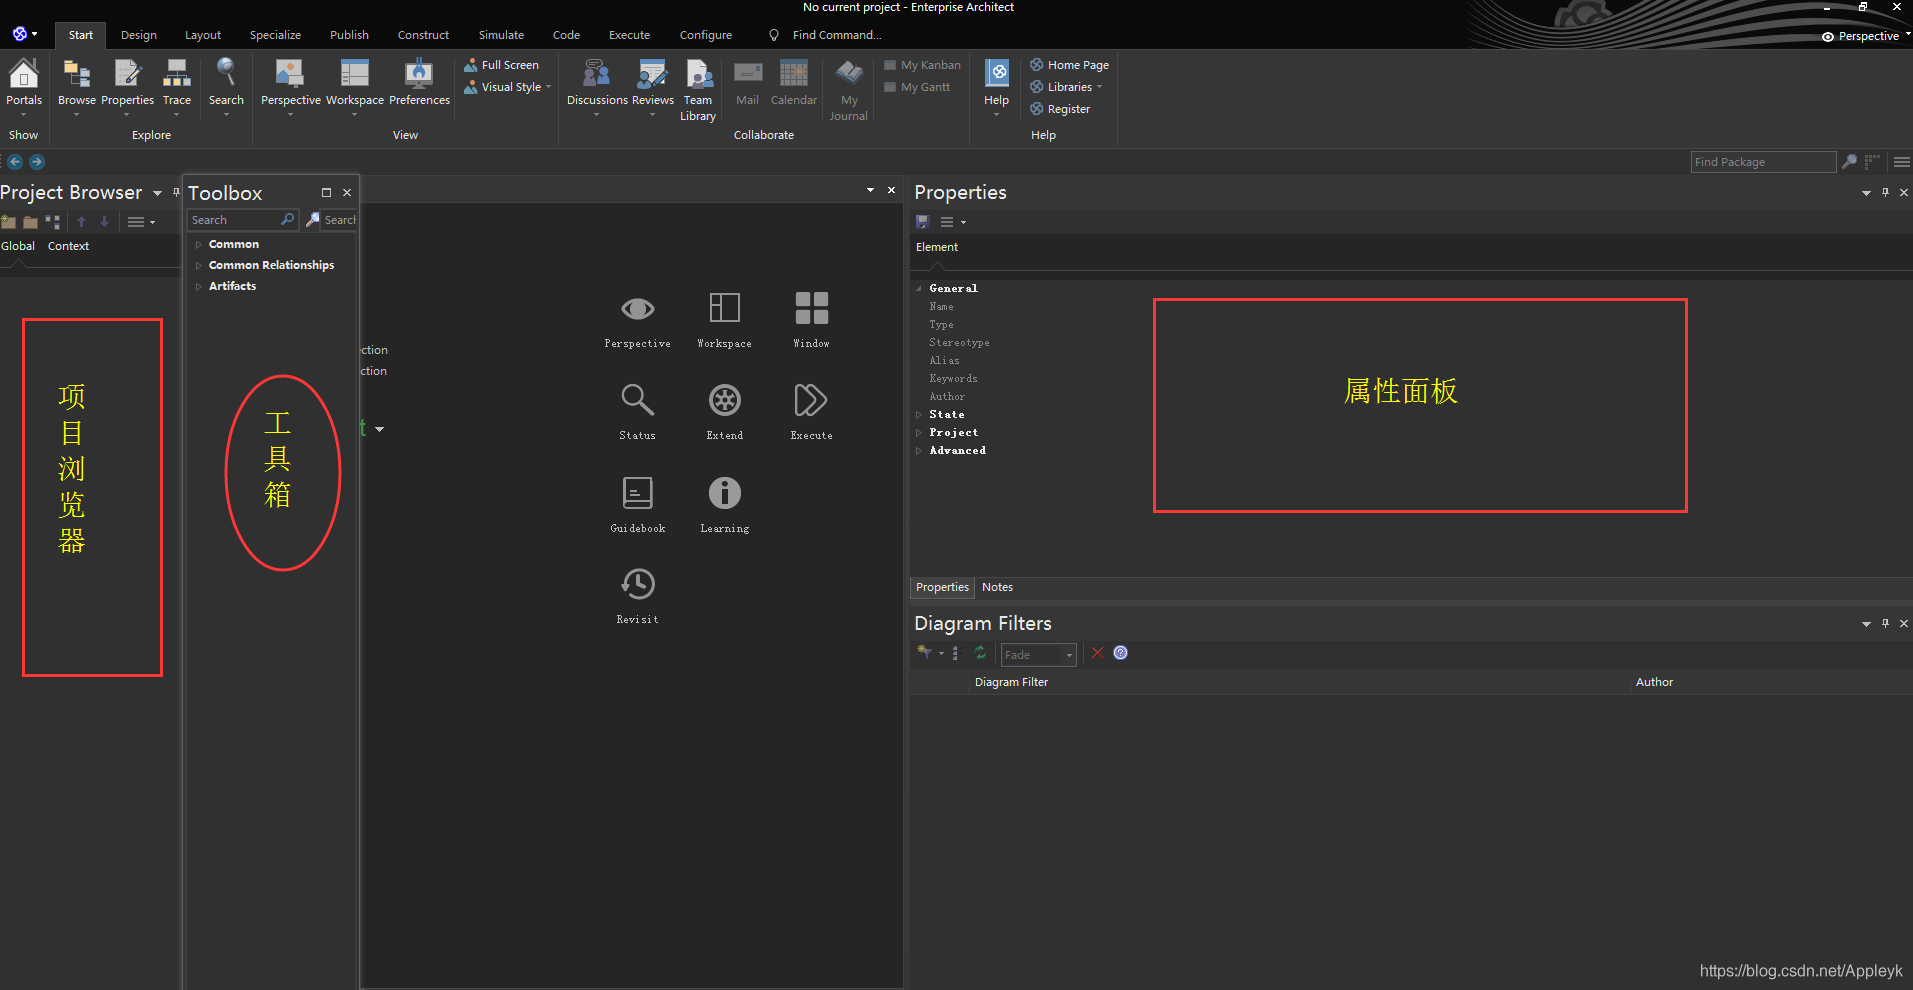Viewport: 1913px width, 990px height.
Task: Open the Perspective selector at top right
Action: pos(1866,36)
